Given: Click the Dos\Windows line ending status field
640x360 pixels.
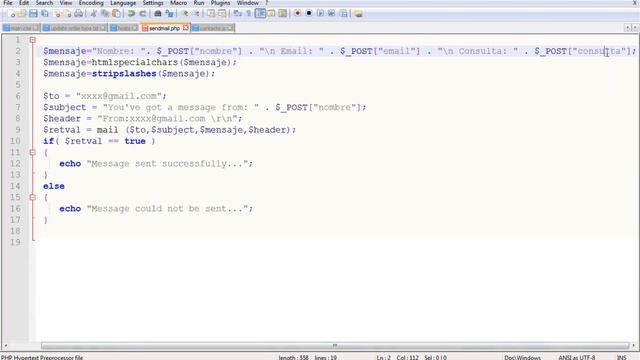Looking at the screenshot, I should point(522,358).
